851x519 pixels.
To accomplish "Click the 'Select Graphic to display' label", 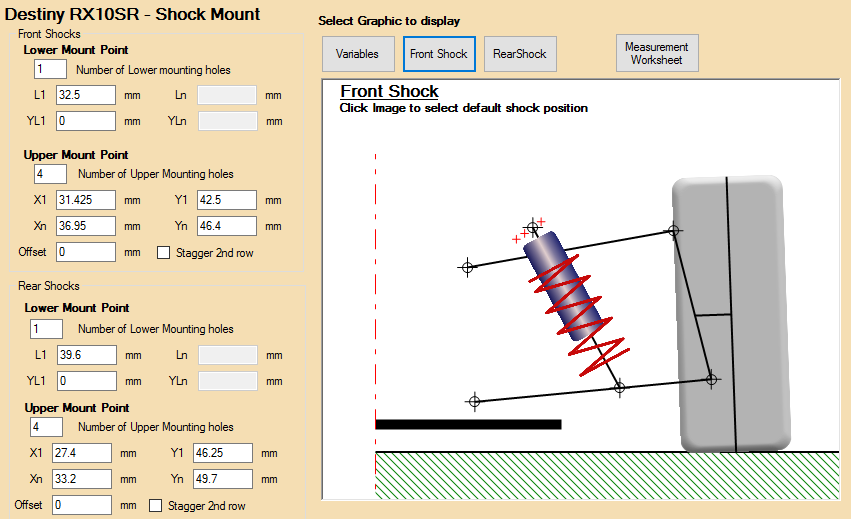I will click(x=389, y=21).
